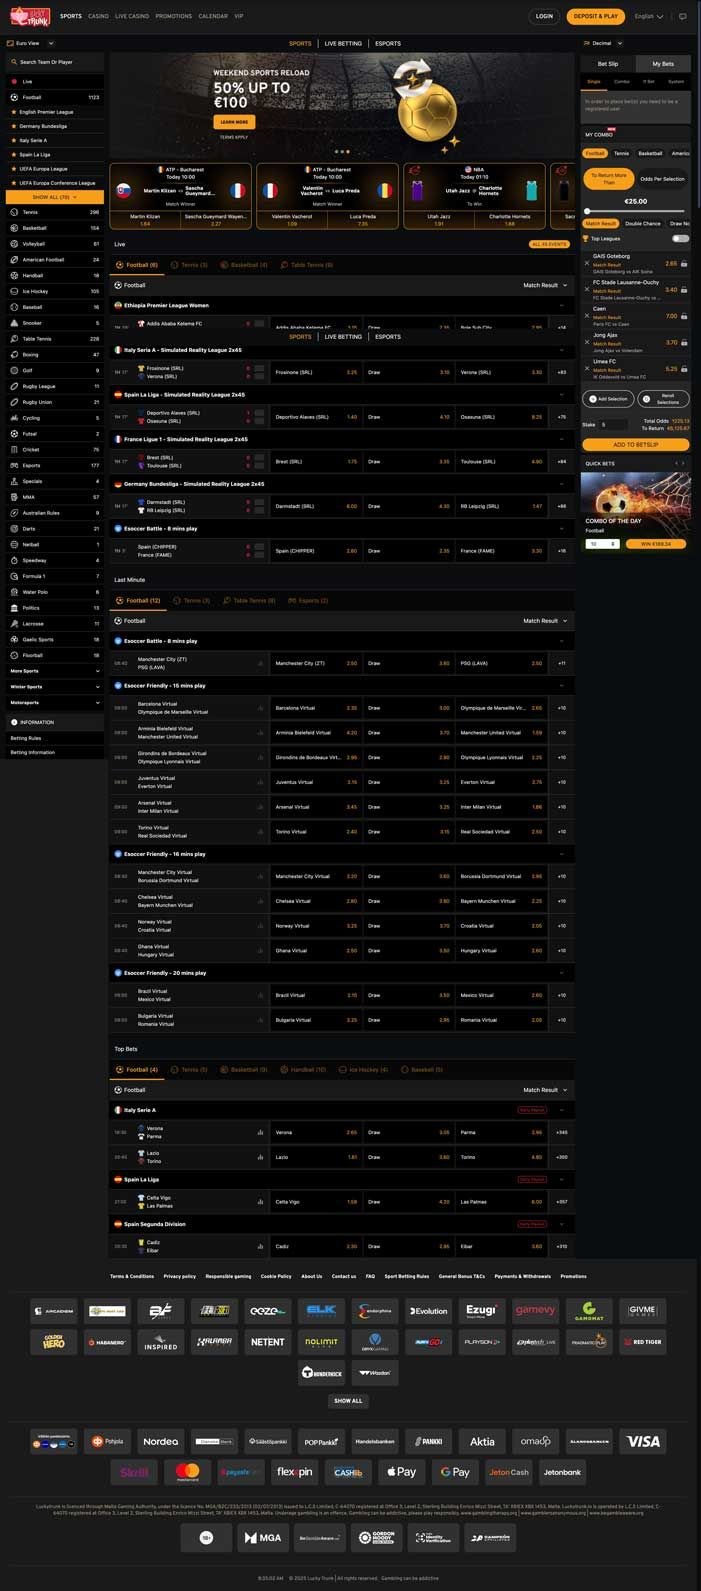Select American Football icon in sidebar
The image size is (701, 1591).
(x=14, y=260)
